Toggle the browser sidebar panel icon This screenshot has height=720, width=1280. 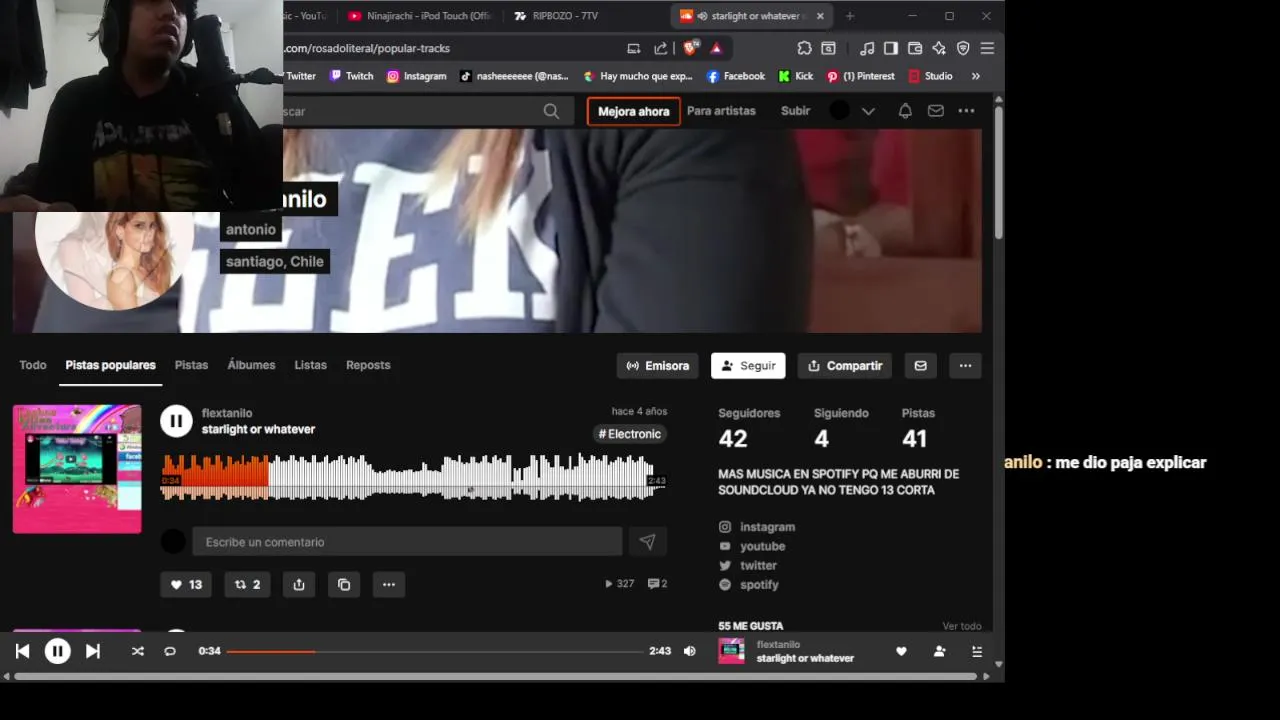point(891,48)
